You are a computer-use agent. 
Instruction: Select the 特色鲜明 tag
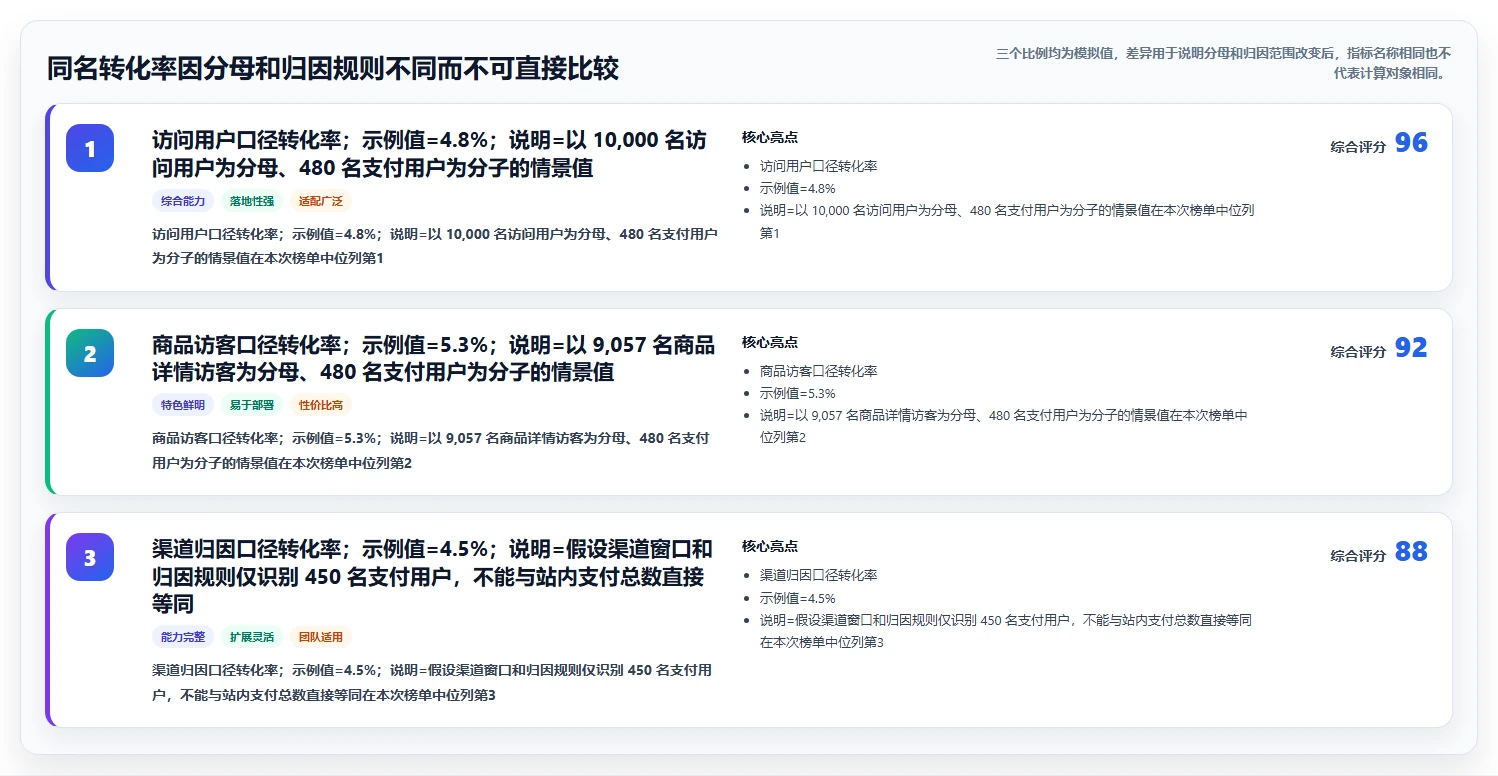click(183, 405)
